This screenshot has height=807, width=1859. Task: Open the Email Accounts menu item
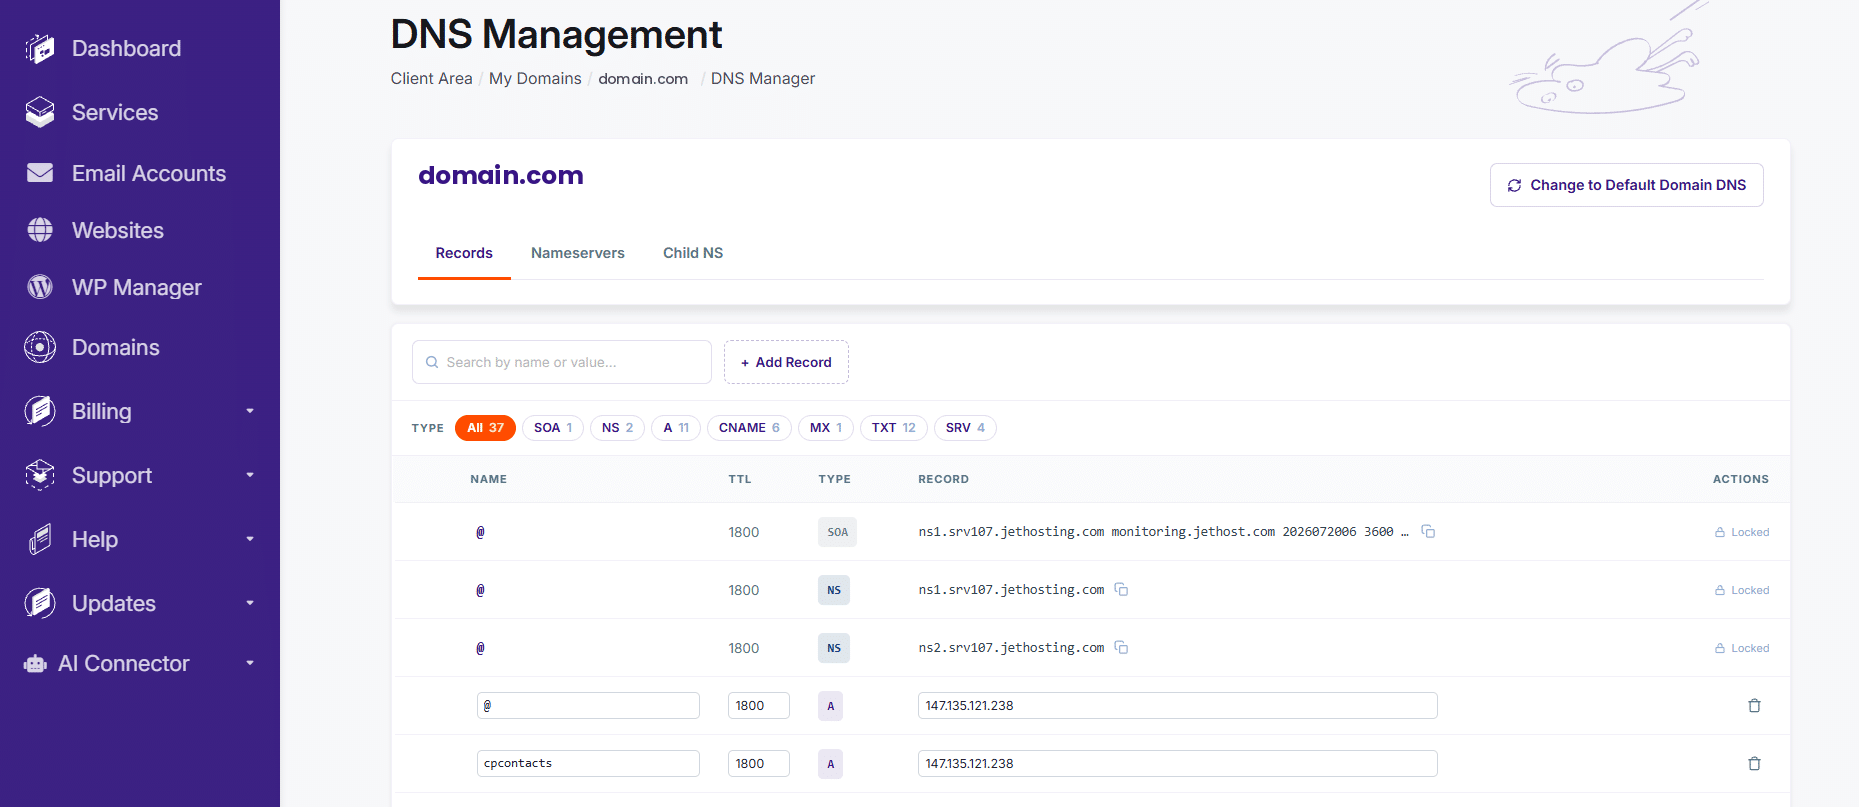(149, 173)
